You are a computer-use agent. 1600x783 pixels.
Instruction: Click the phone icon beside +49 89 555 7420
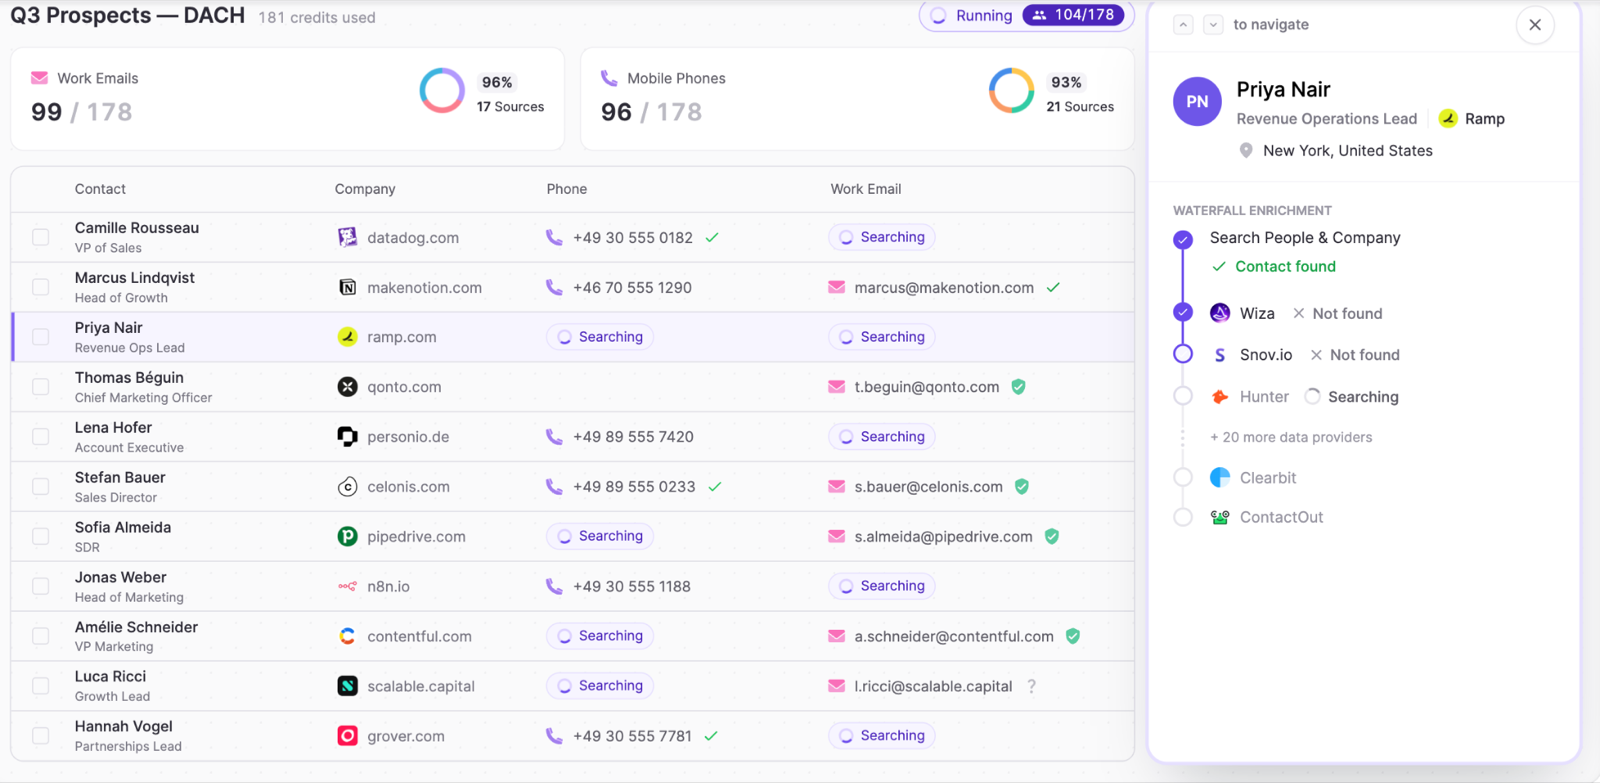pyautogui.click(x=554, y=437)
